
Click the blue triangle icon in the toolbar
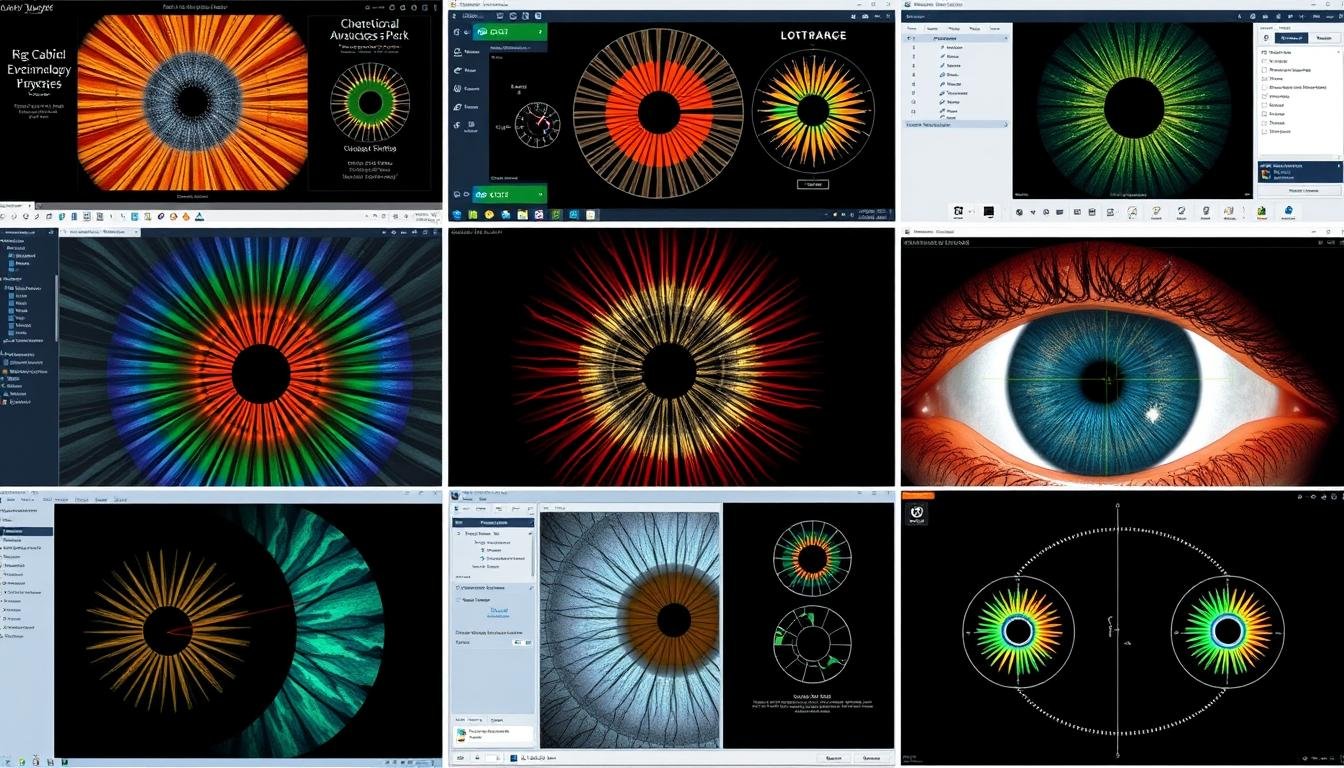coord(199,216)
